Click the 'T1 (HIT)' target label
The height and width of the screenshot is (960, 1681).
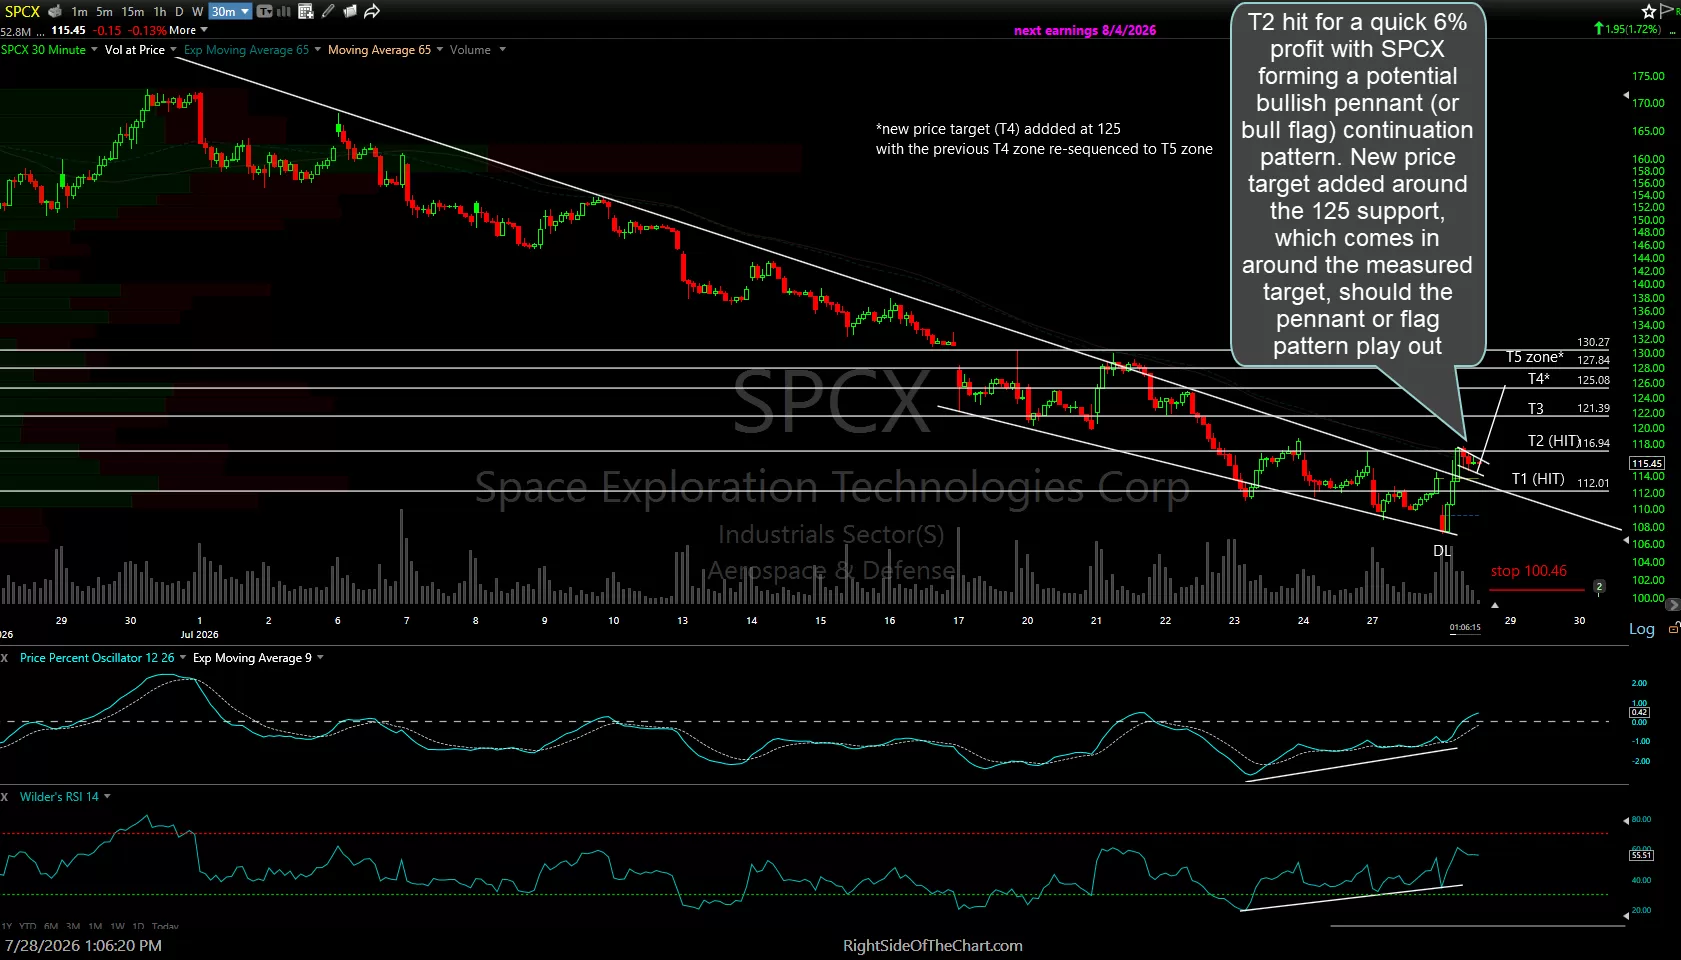[x=1538, y=479]
